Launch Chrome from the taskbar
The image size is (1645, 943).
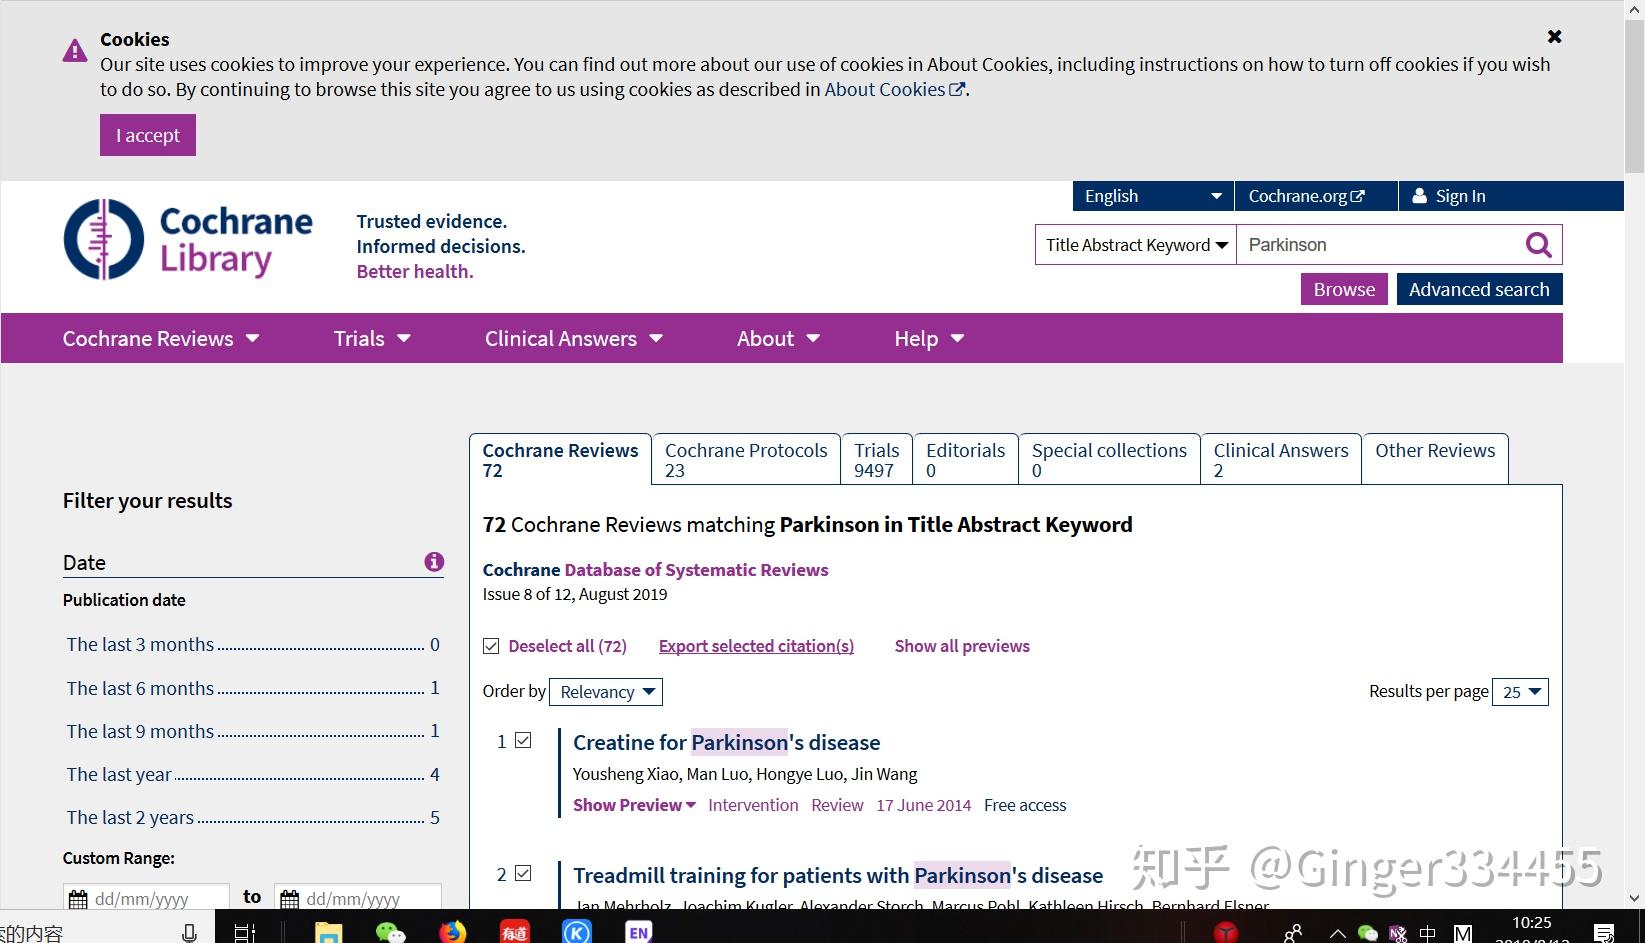[x=453, y=931]
